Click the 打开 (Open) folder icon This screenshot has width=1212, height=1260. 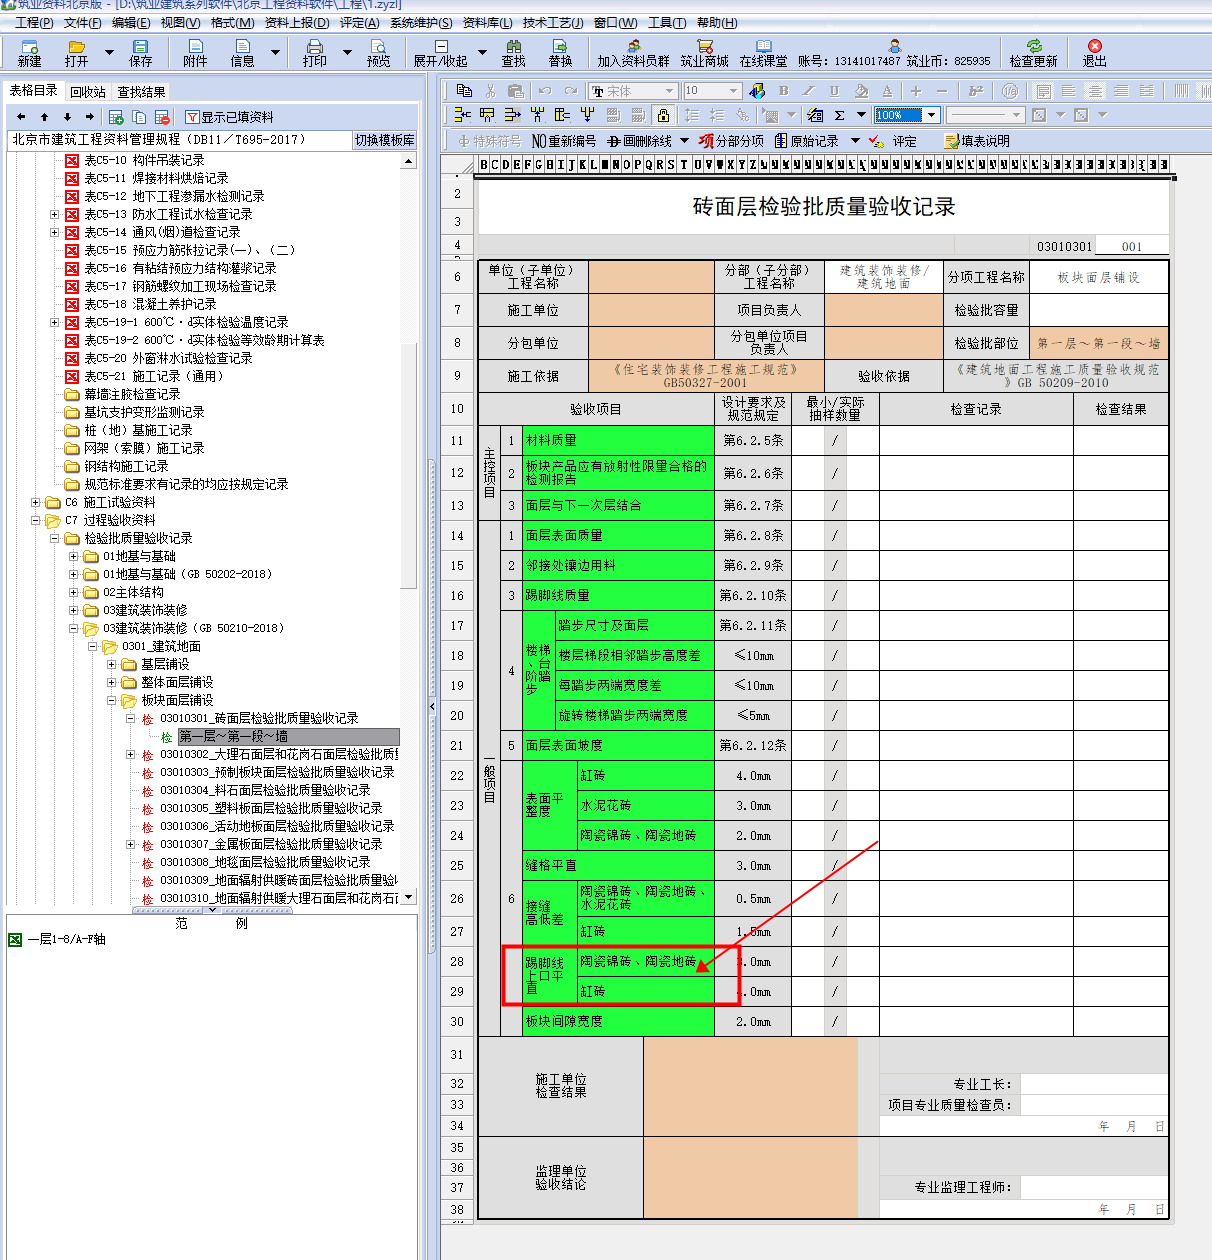[76, 53]
